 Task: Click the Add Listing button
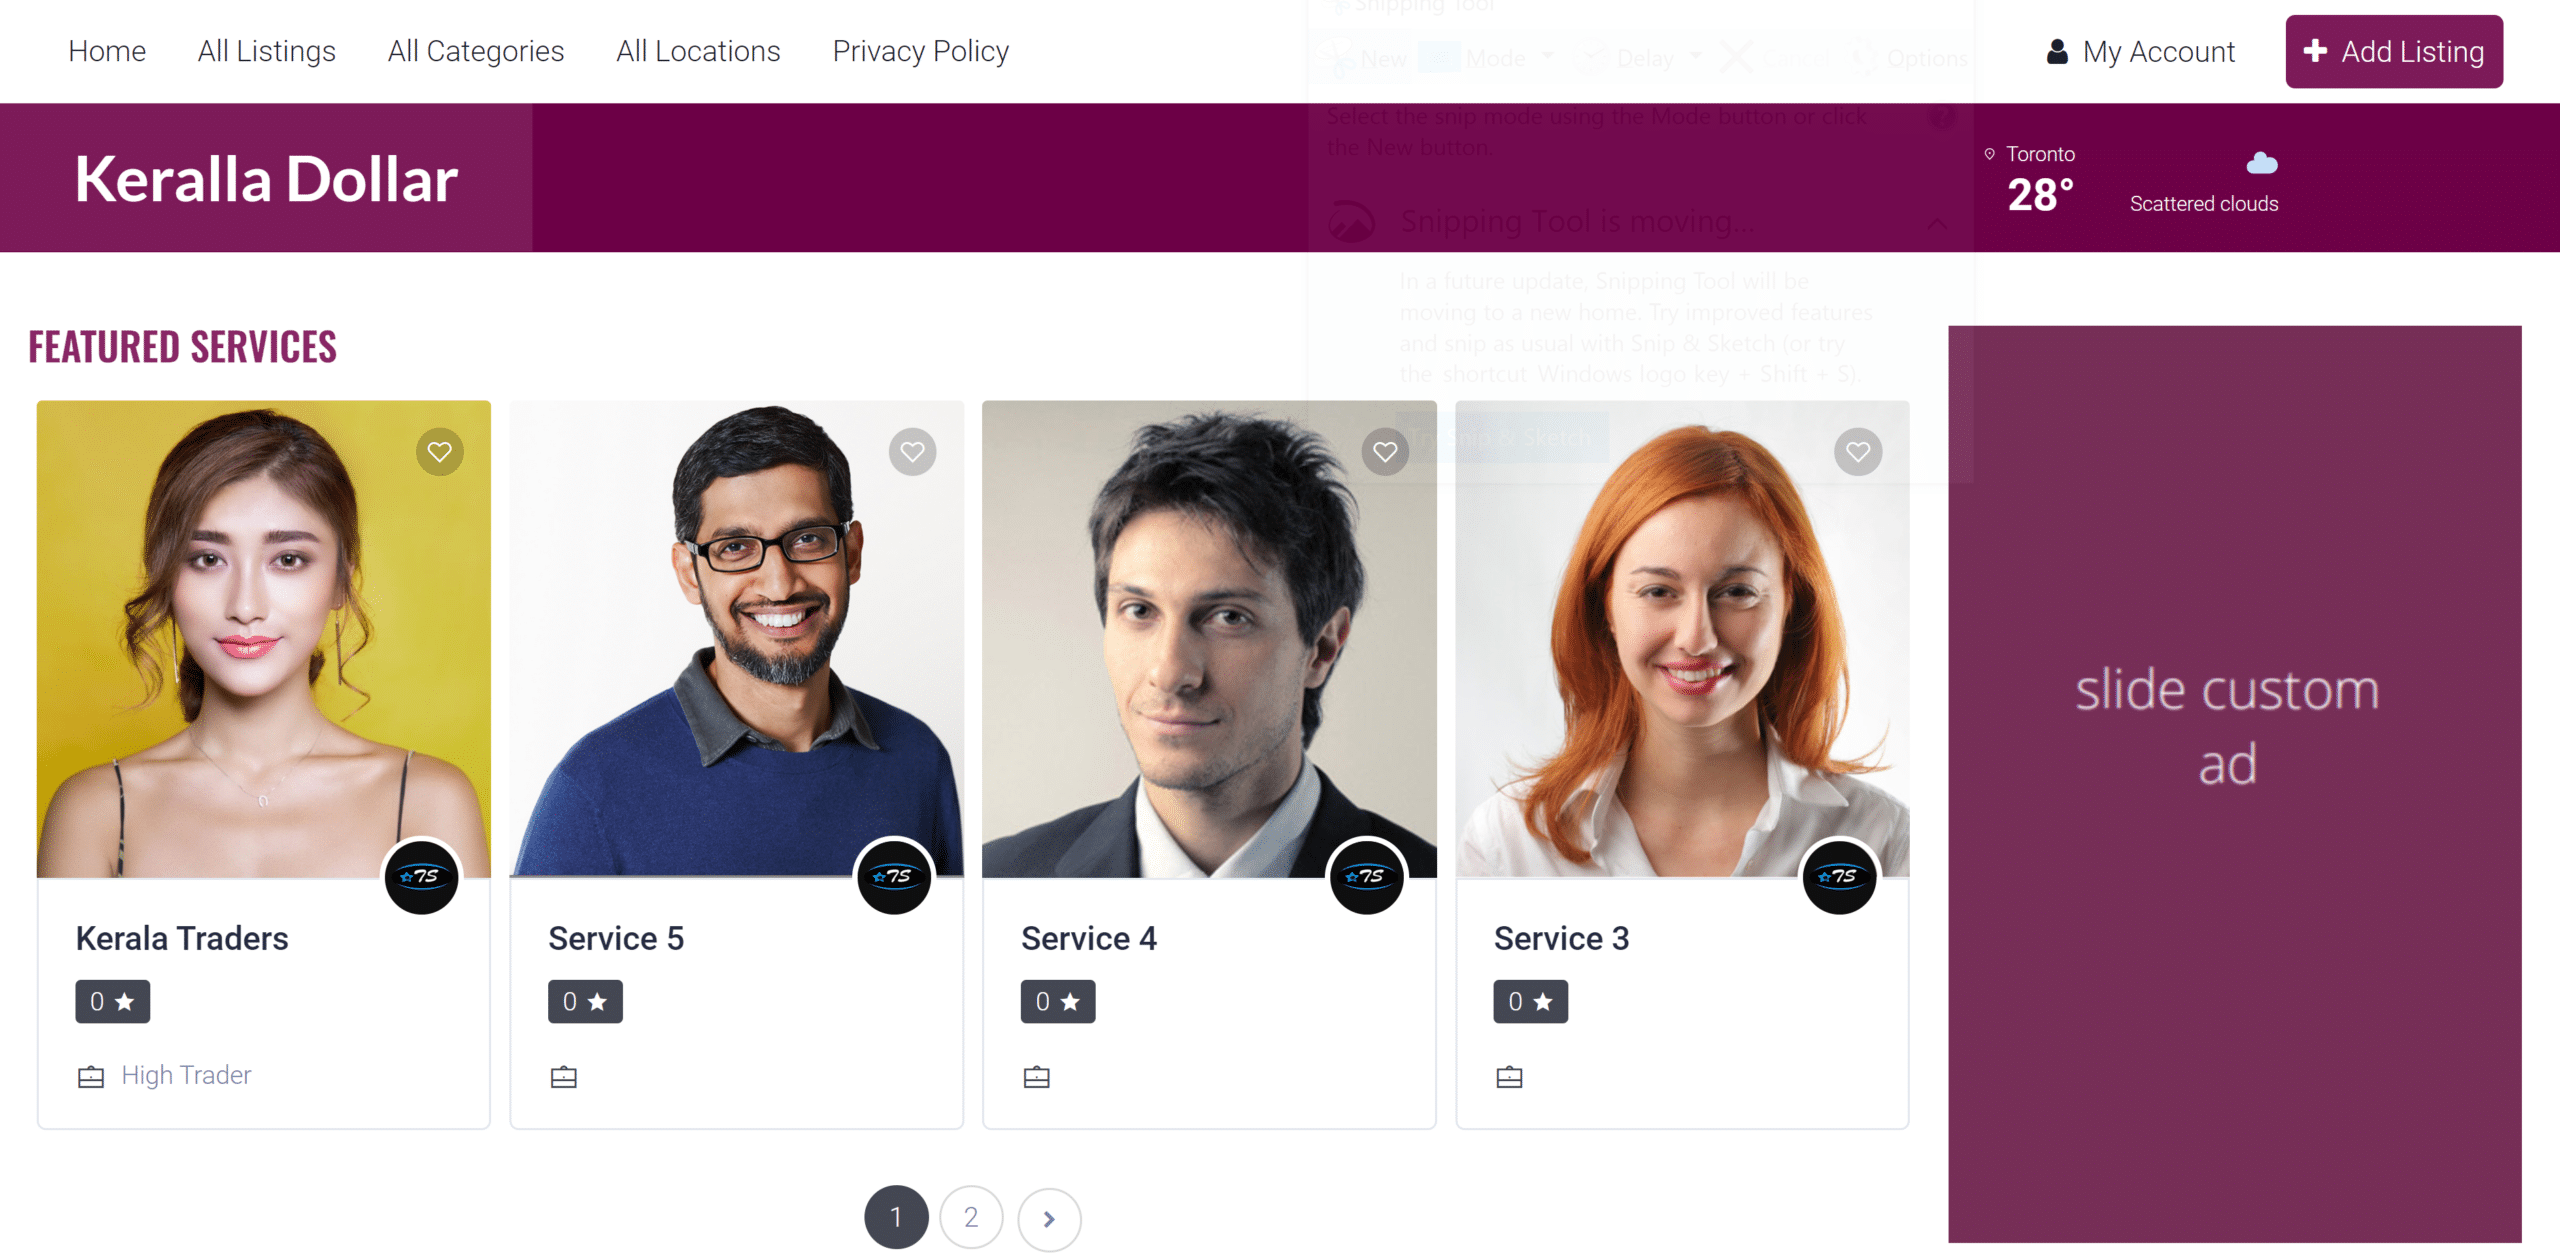2394,52
